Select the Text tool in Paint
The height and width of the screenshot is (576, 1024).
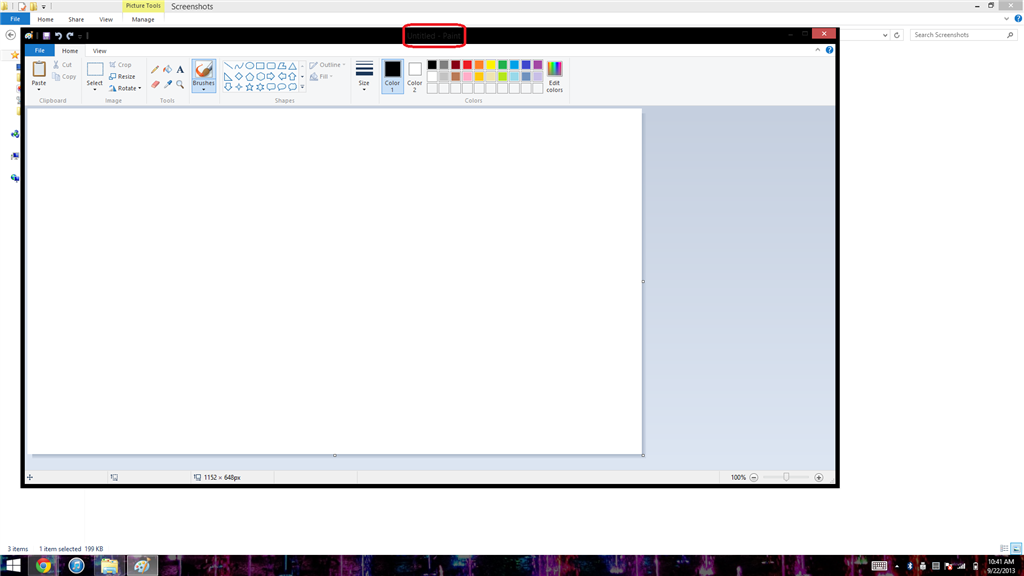[180, 69]
